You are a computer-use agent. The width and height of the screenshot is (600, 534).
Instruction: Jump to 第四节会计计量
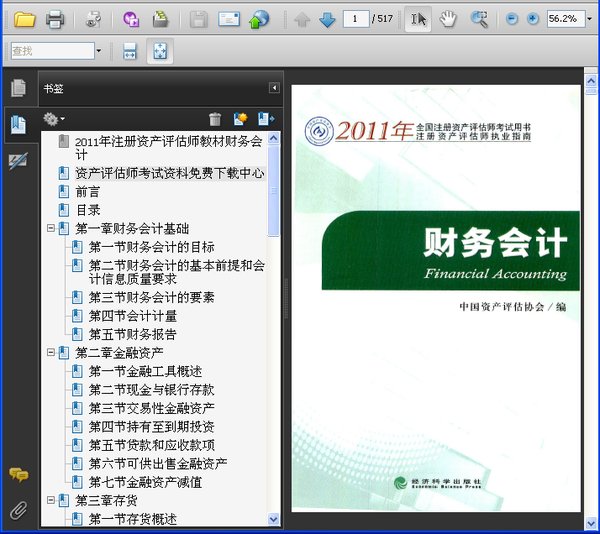132,316
